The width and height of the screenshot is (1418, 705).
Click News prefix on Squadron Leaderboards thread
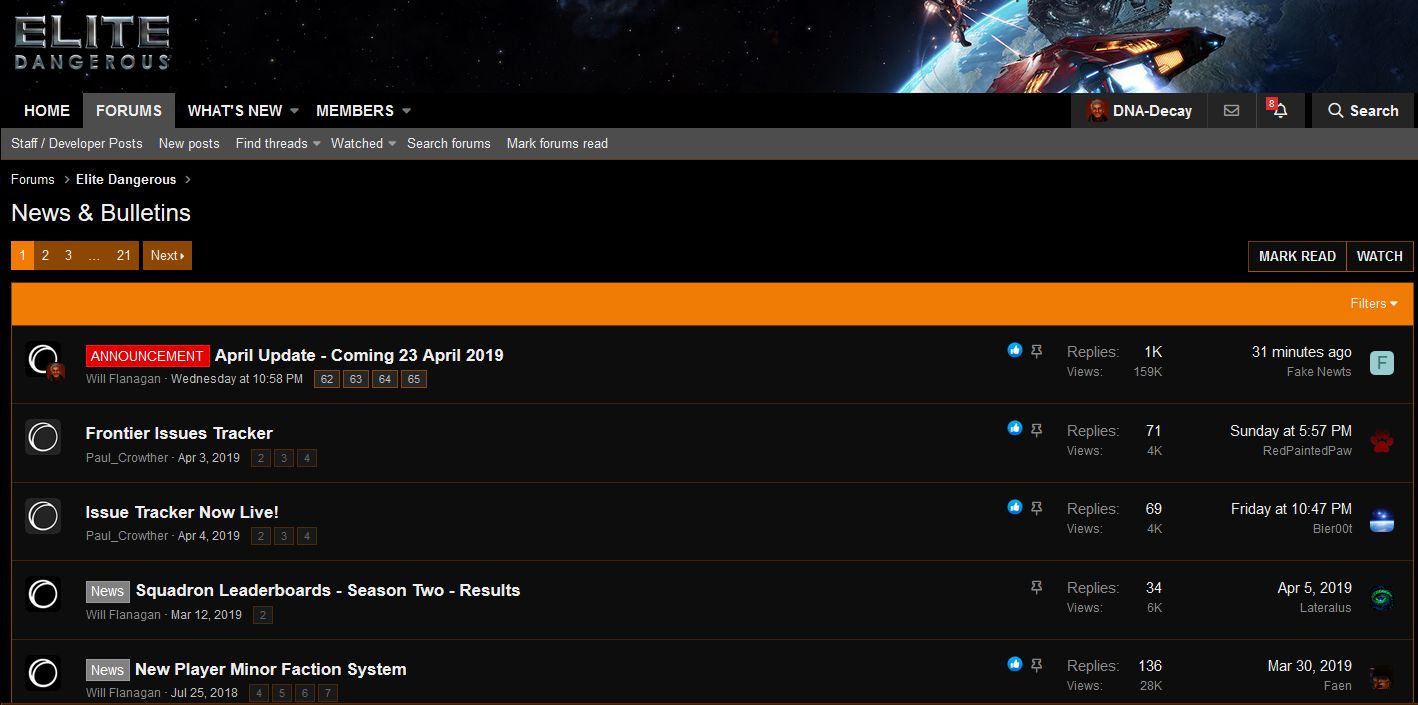(x=107, y=591)
